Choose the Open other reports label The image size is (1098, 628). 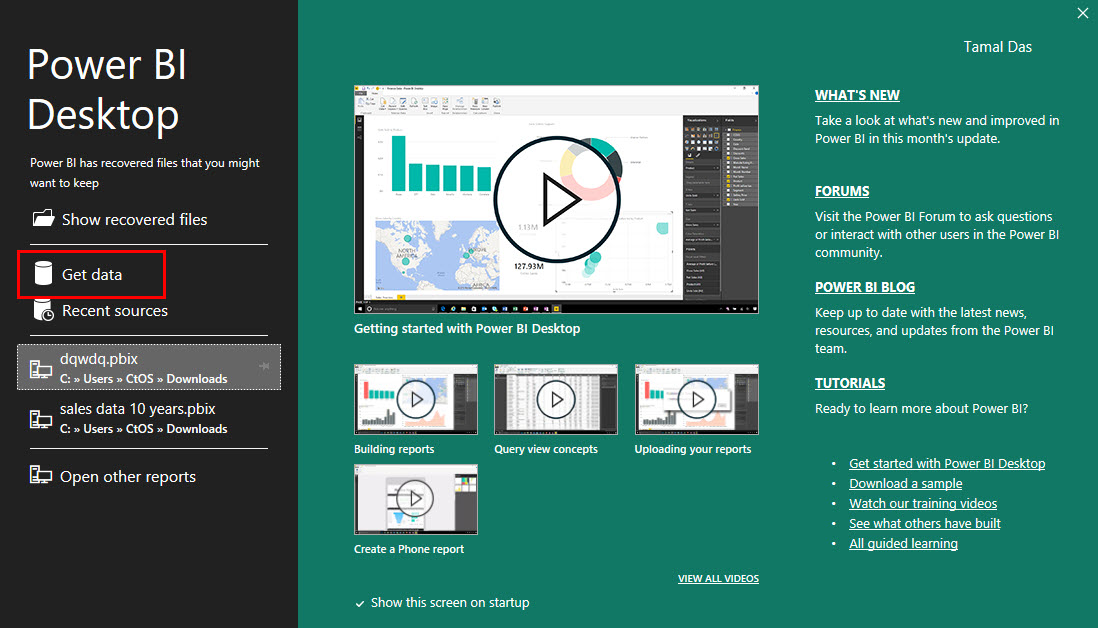[x=128, y=477]
